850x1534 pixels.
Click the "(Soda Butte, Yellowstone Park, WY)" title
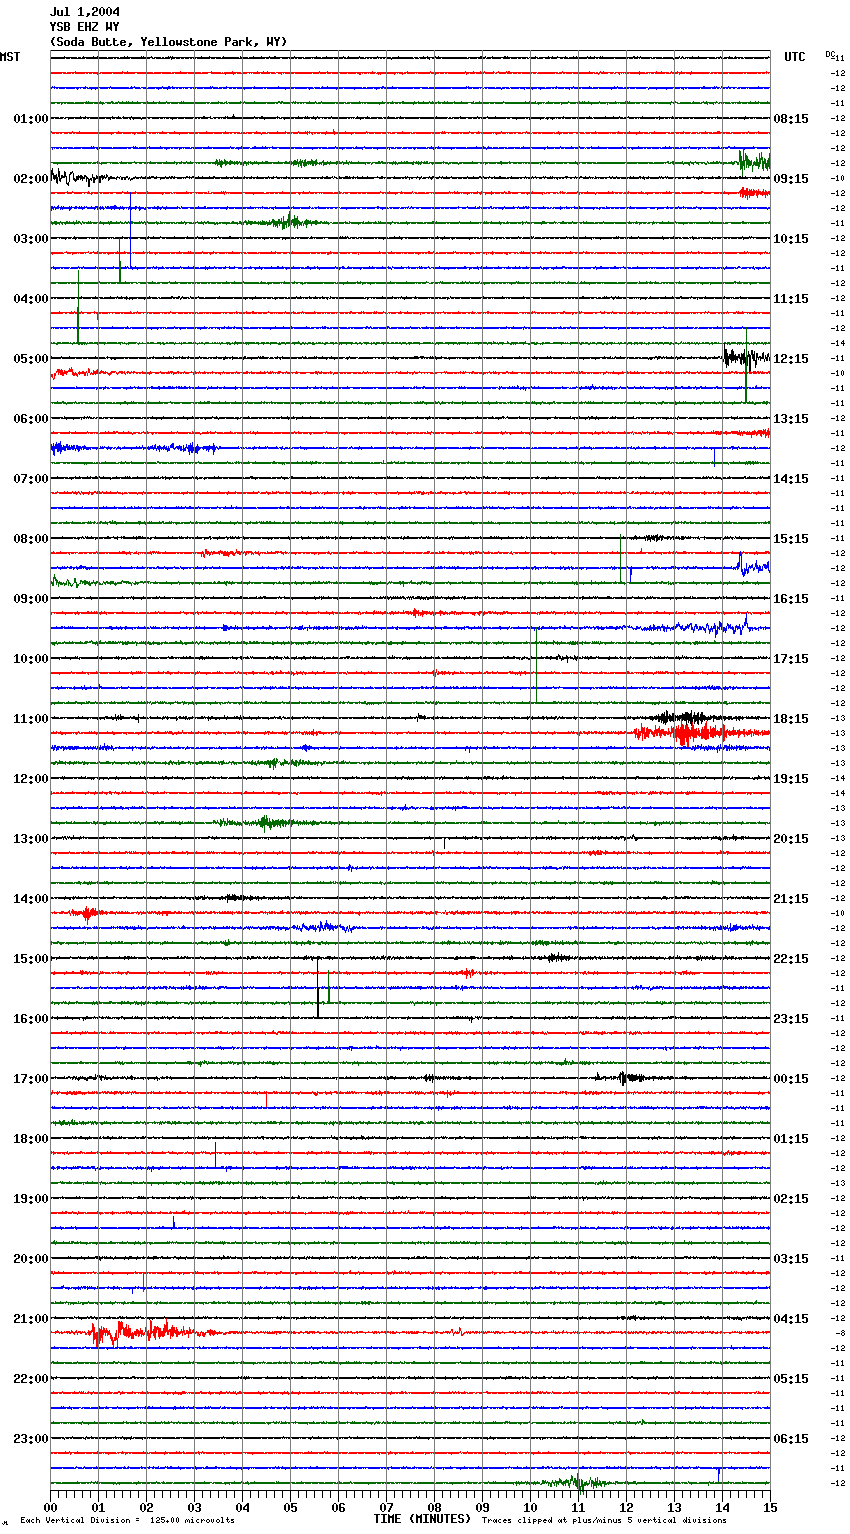pos(169,42)
